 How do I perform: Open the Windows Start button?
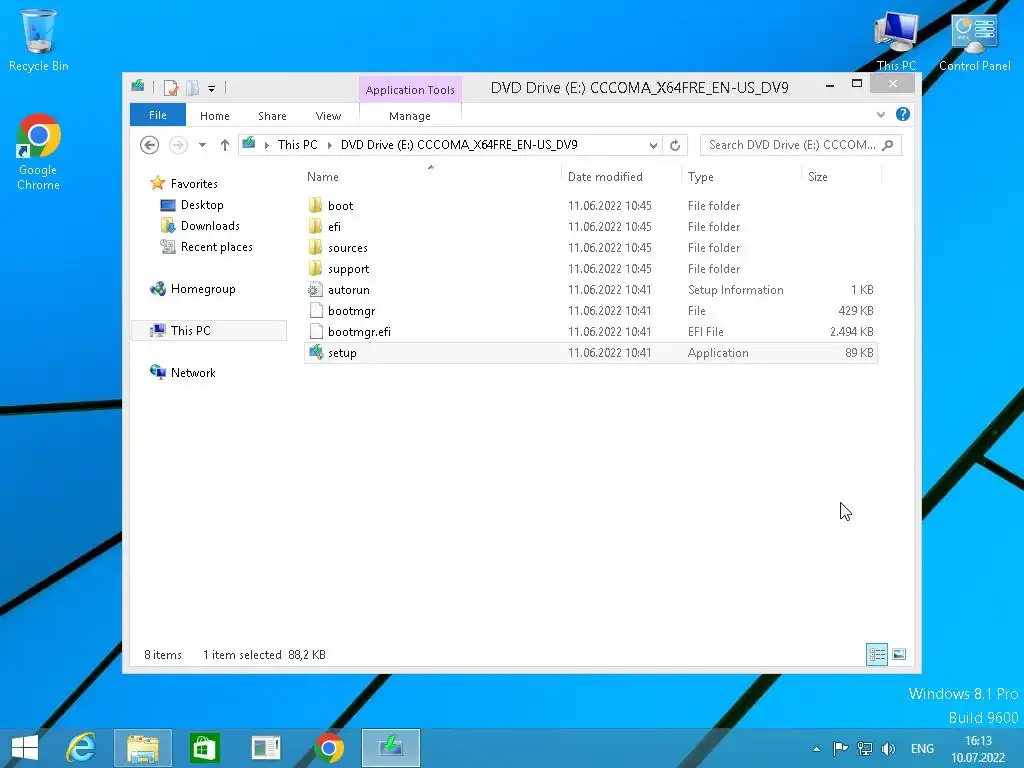click(x=25, y=748)
